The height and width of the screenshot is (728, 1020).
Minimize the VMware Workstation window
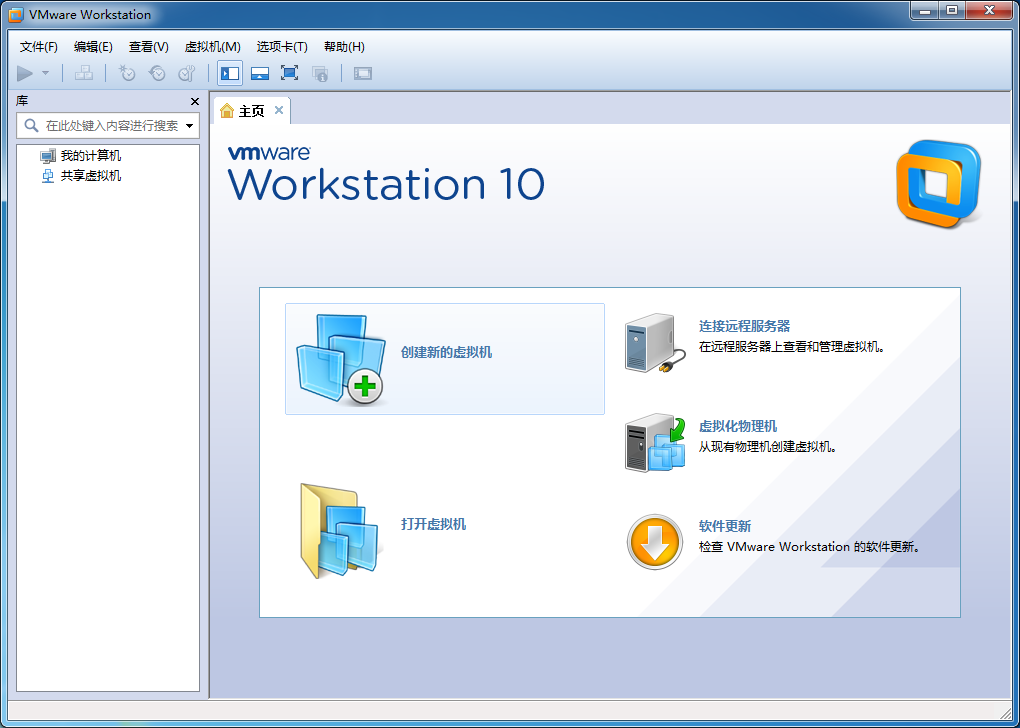pyautogui.click(x=925, y=10)
